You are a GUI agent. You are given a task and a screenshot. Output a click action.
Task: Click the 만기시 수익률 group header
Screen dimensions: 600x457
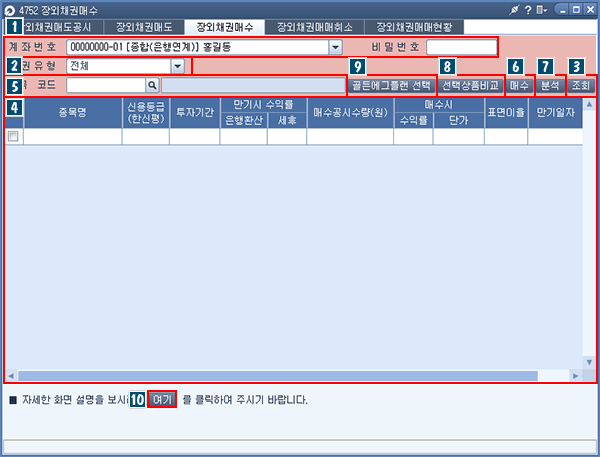tap(264, 105)
